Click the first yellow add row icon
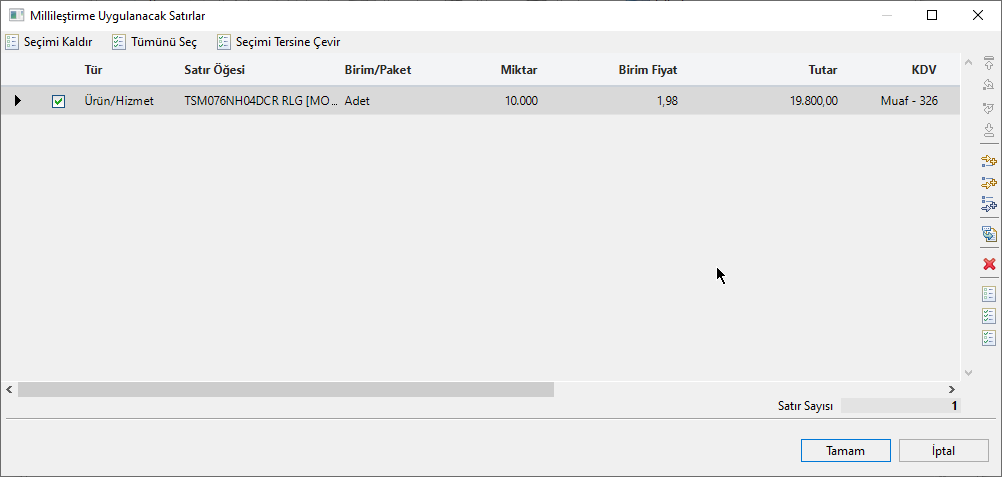The height and width of the screenshot is (477, 1002). (989, 160)
